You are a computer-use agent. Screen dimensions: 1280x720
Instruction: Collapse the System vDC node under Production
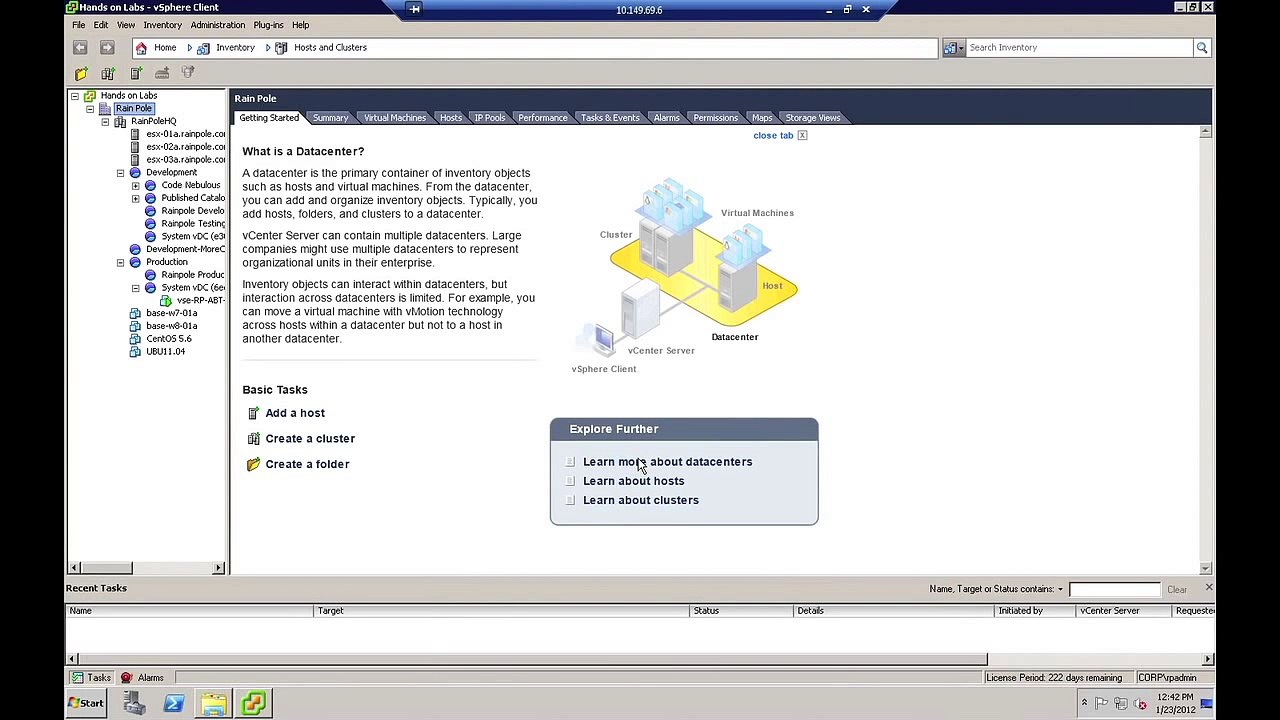click(135, 288)
